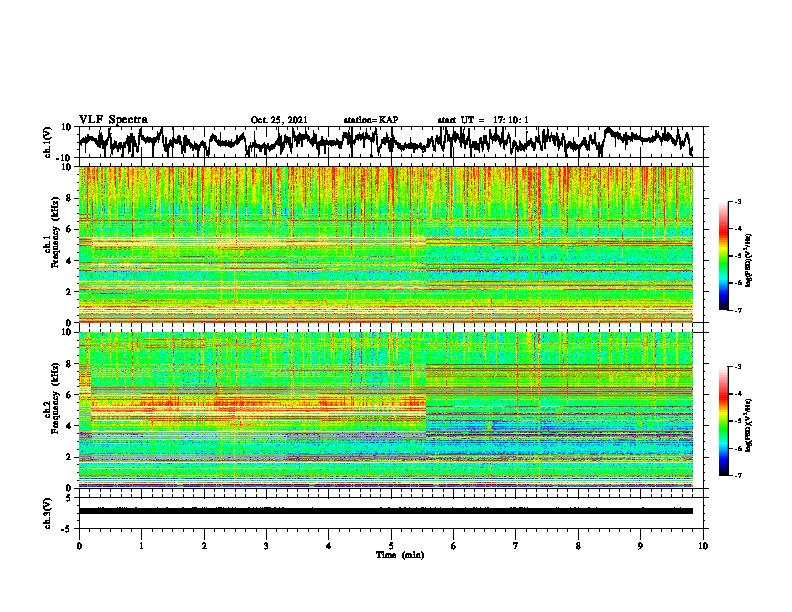
Task: Select the "Oct. 25, 2021" date label
Action: coord(279,120)
